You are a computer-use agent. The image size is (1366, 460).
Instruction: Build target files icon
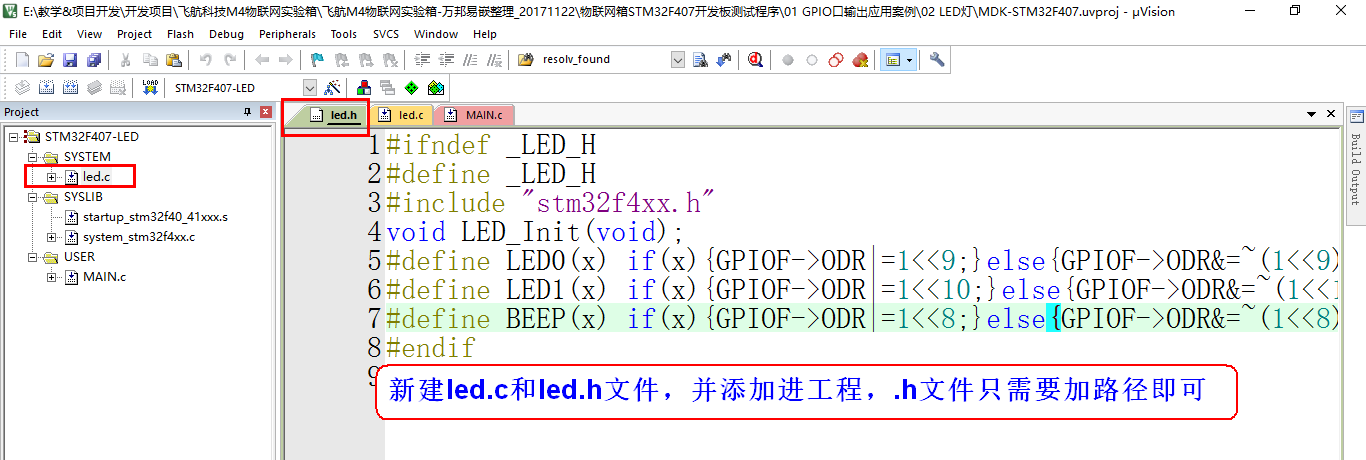[x=46, y=88]
